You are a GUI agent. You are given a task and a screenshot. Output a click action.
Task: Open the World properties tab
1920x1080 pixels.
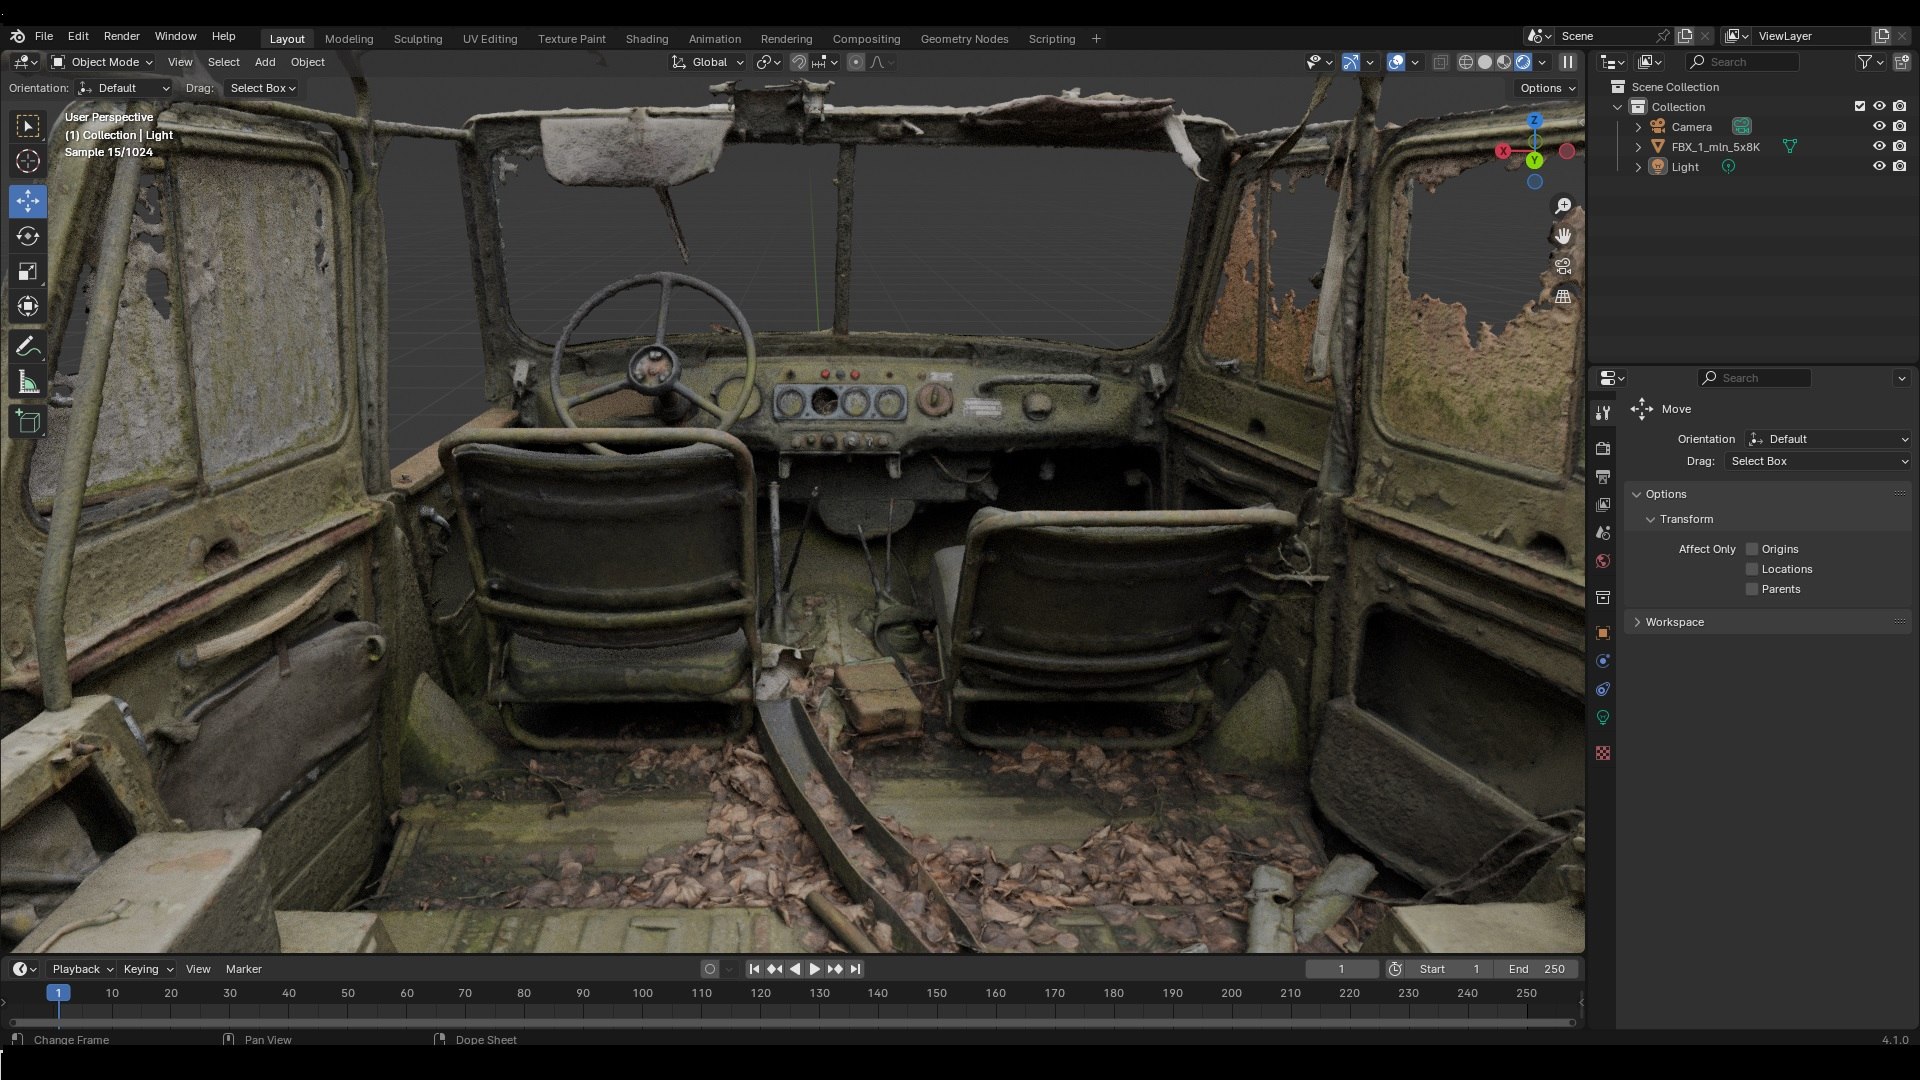click(1603, 561)
